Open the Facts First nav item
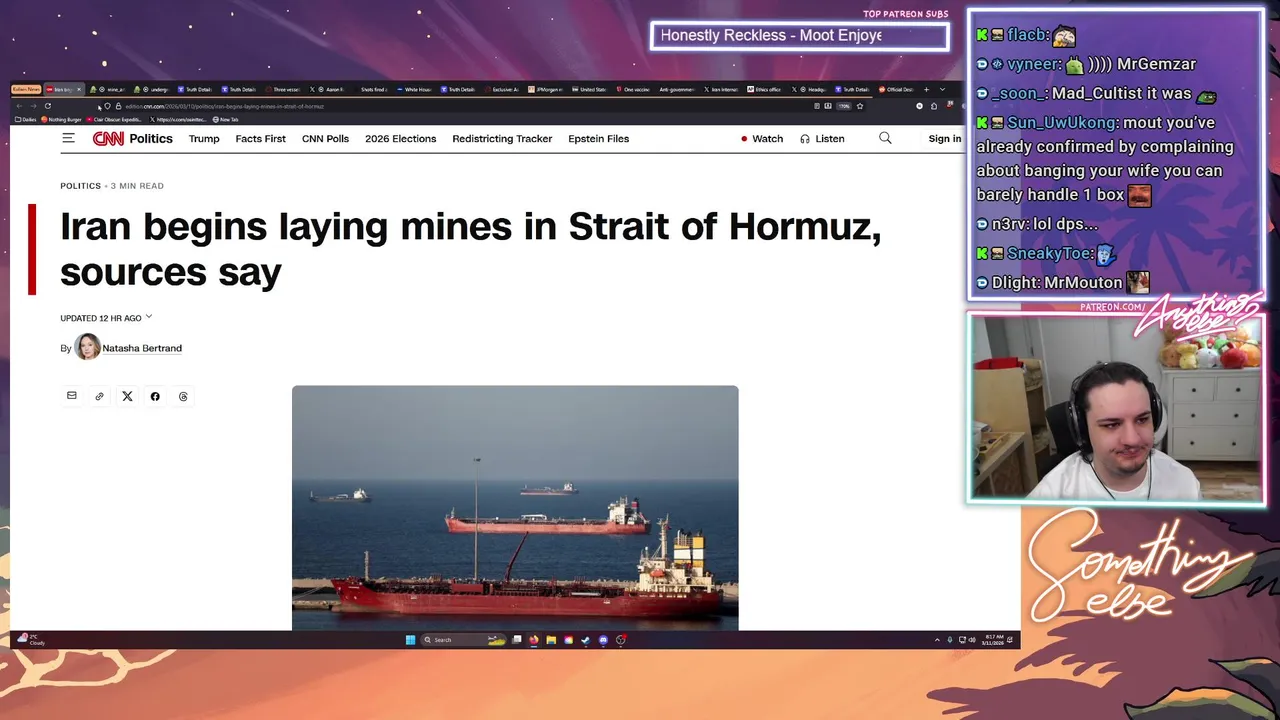The height and width of the screenshot is (720, 1280). pyautogui.click(x=261, y=139)
